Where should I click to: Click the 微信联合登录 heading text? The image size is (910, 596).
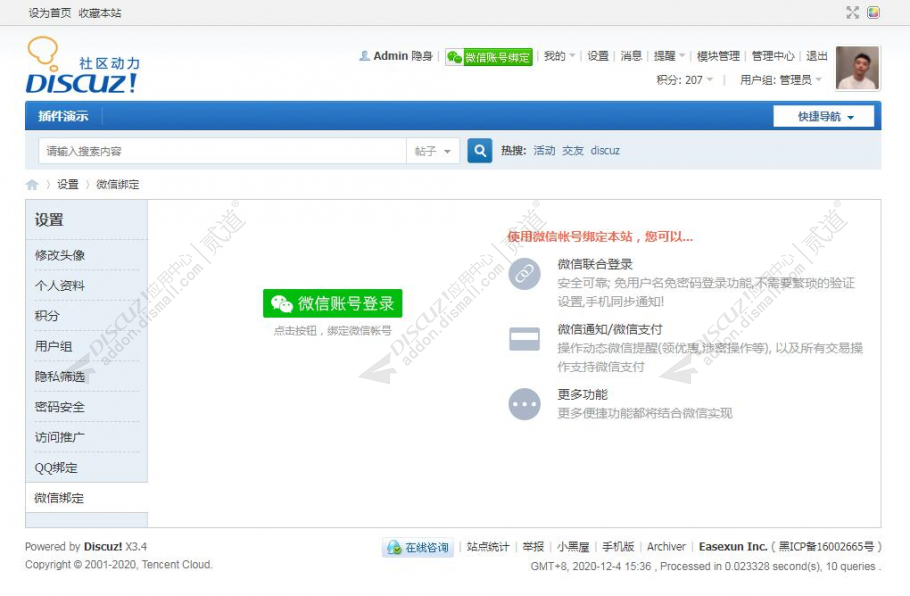pos(595,265)
